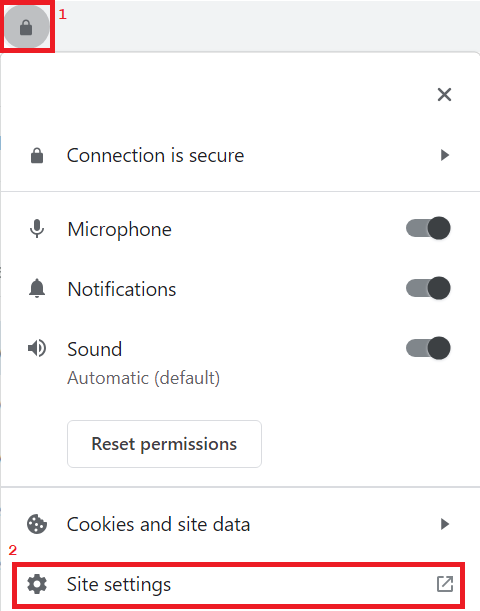Open Cookies and site data
This screenshot has height=611, width=480.
coord(240,524)
